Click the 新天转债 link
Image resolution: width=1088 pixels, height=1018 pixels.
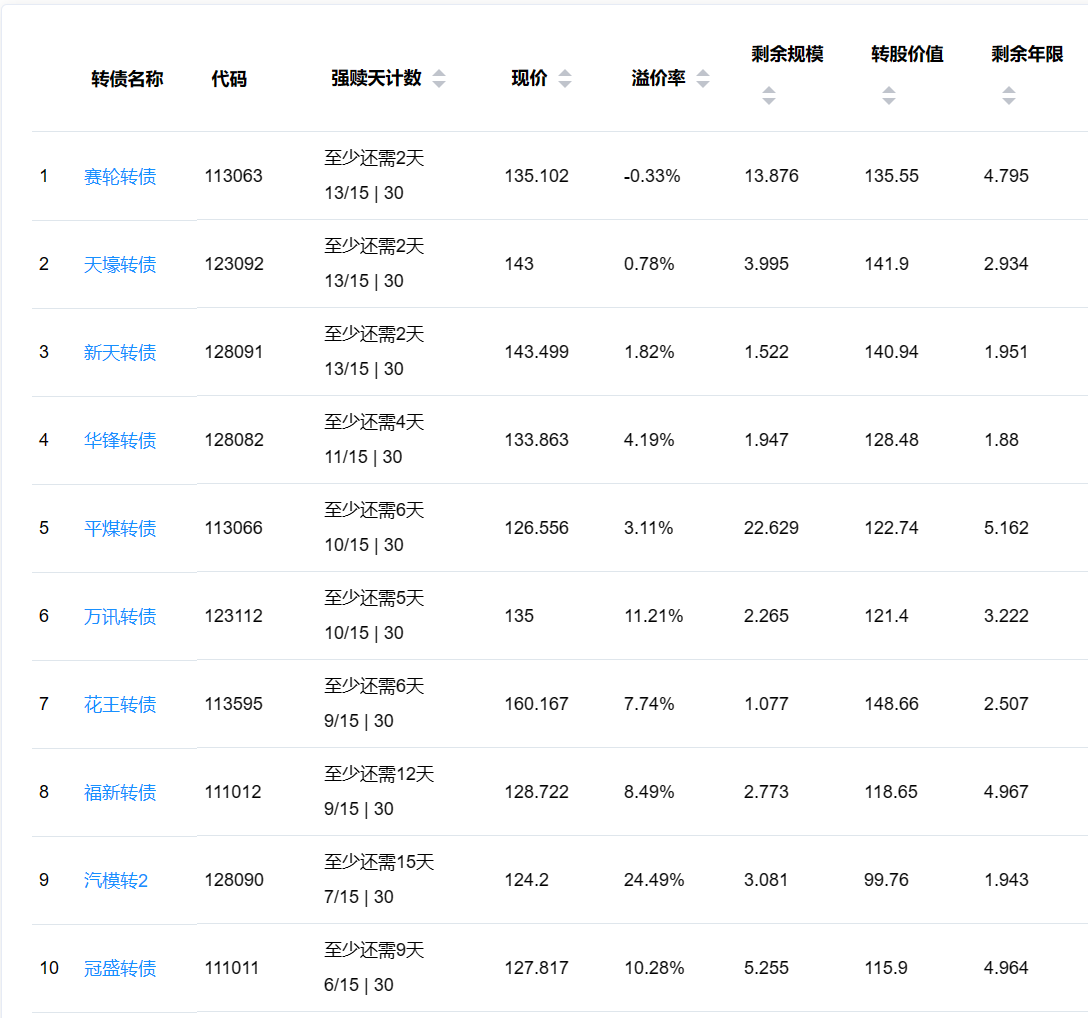(120, 353)
